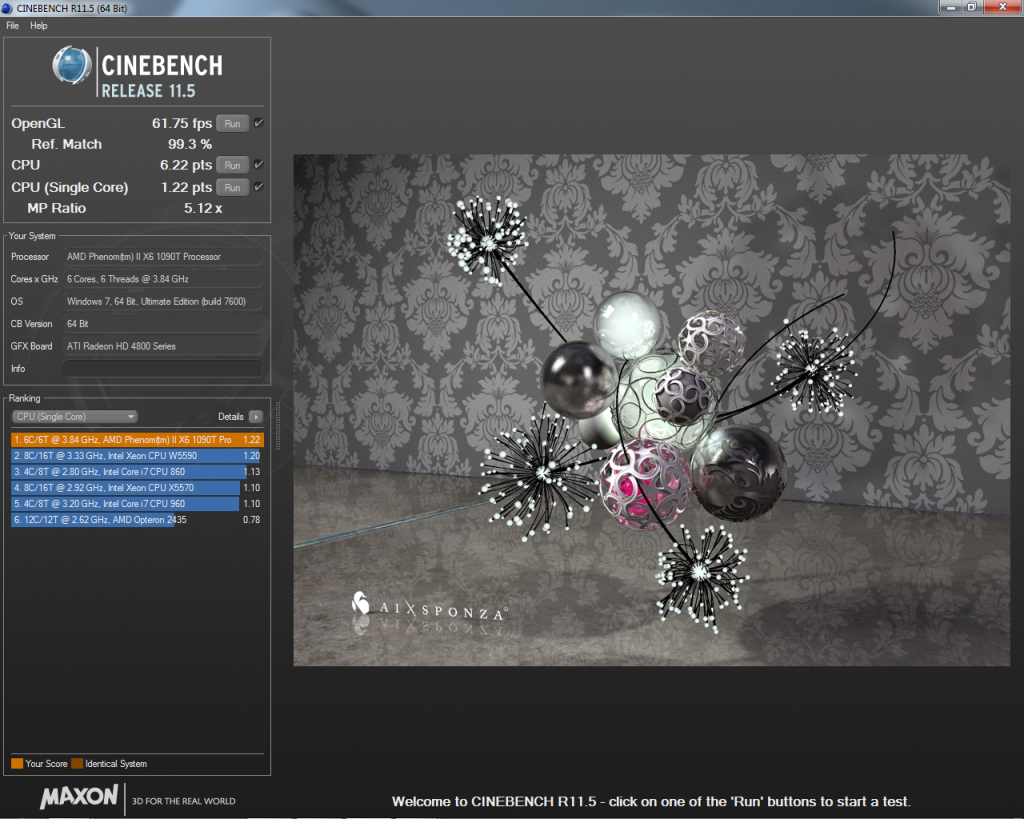Click the MP Ratio value 5.12 x
The width and height of the screenshot is (1024, 819).
coord(203,208)
